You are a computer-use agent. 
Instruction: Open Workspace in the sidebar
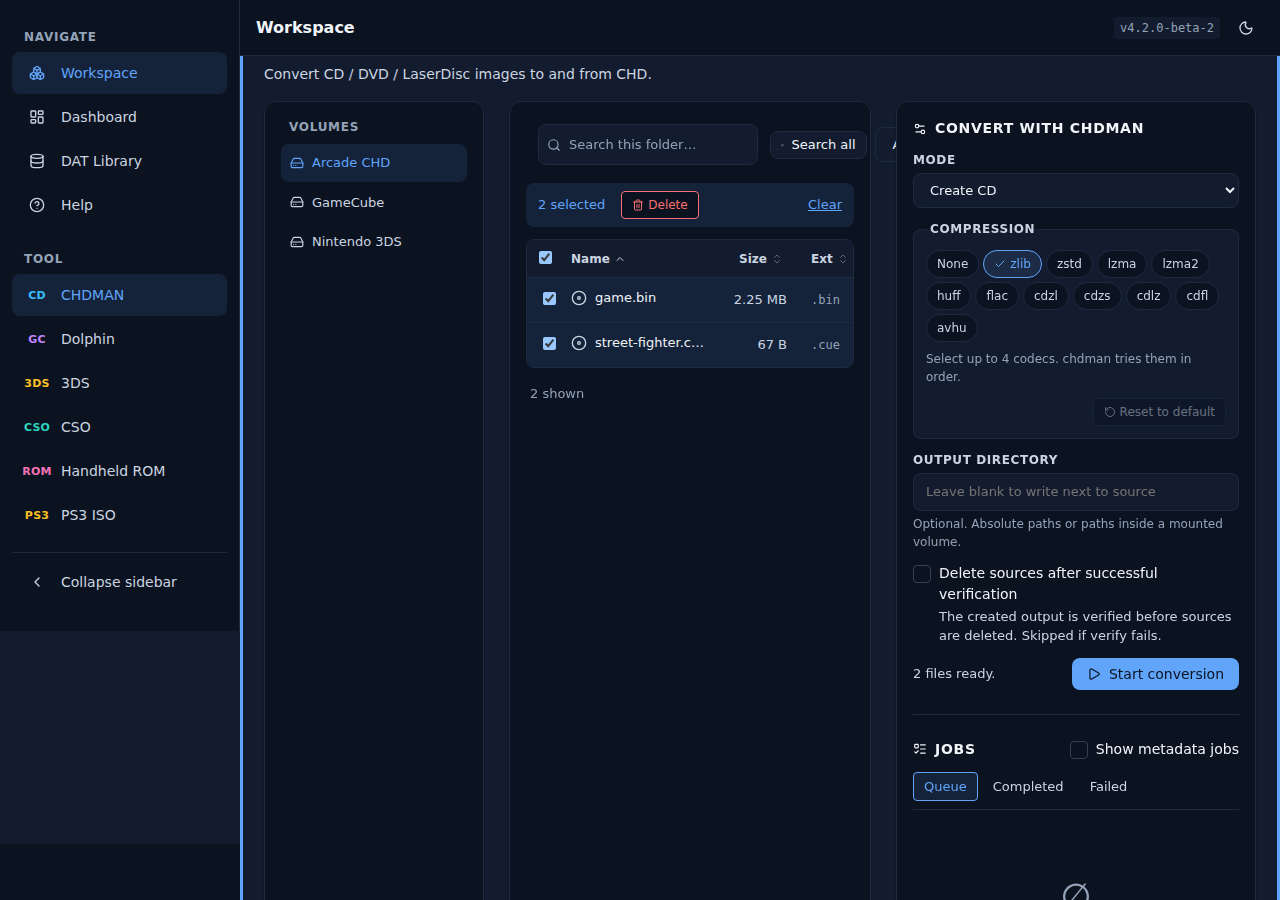[x=119, y=73]
